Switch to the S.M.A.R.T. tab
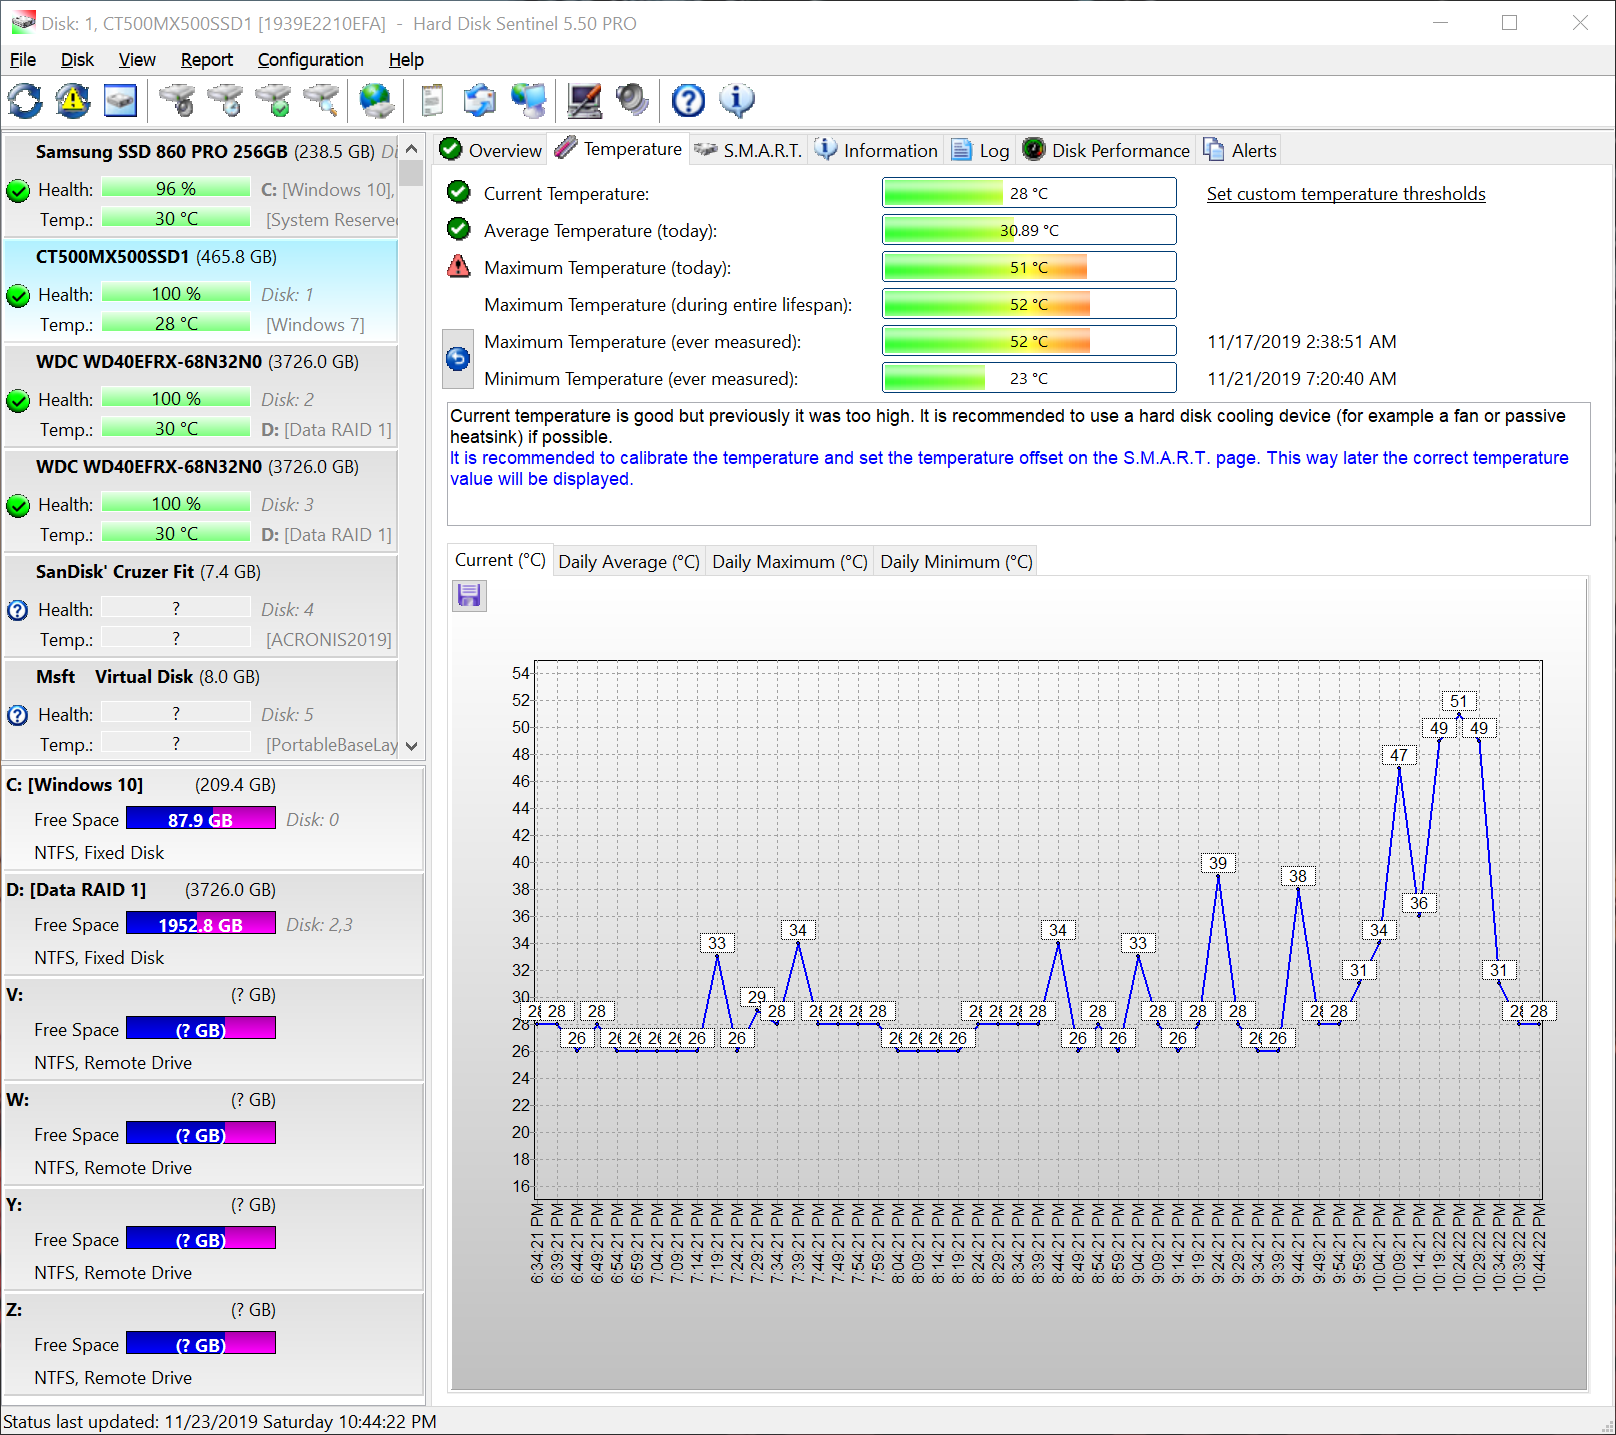1616x1435 pixels. pos(749,150)
